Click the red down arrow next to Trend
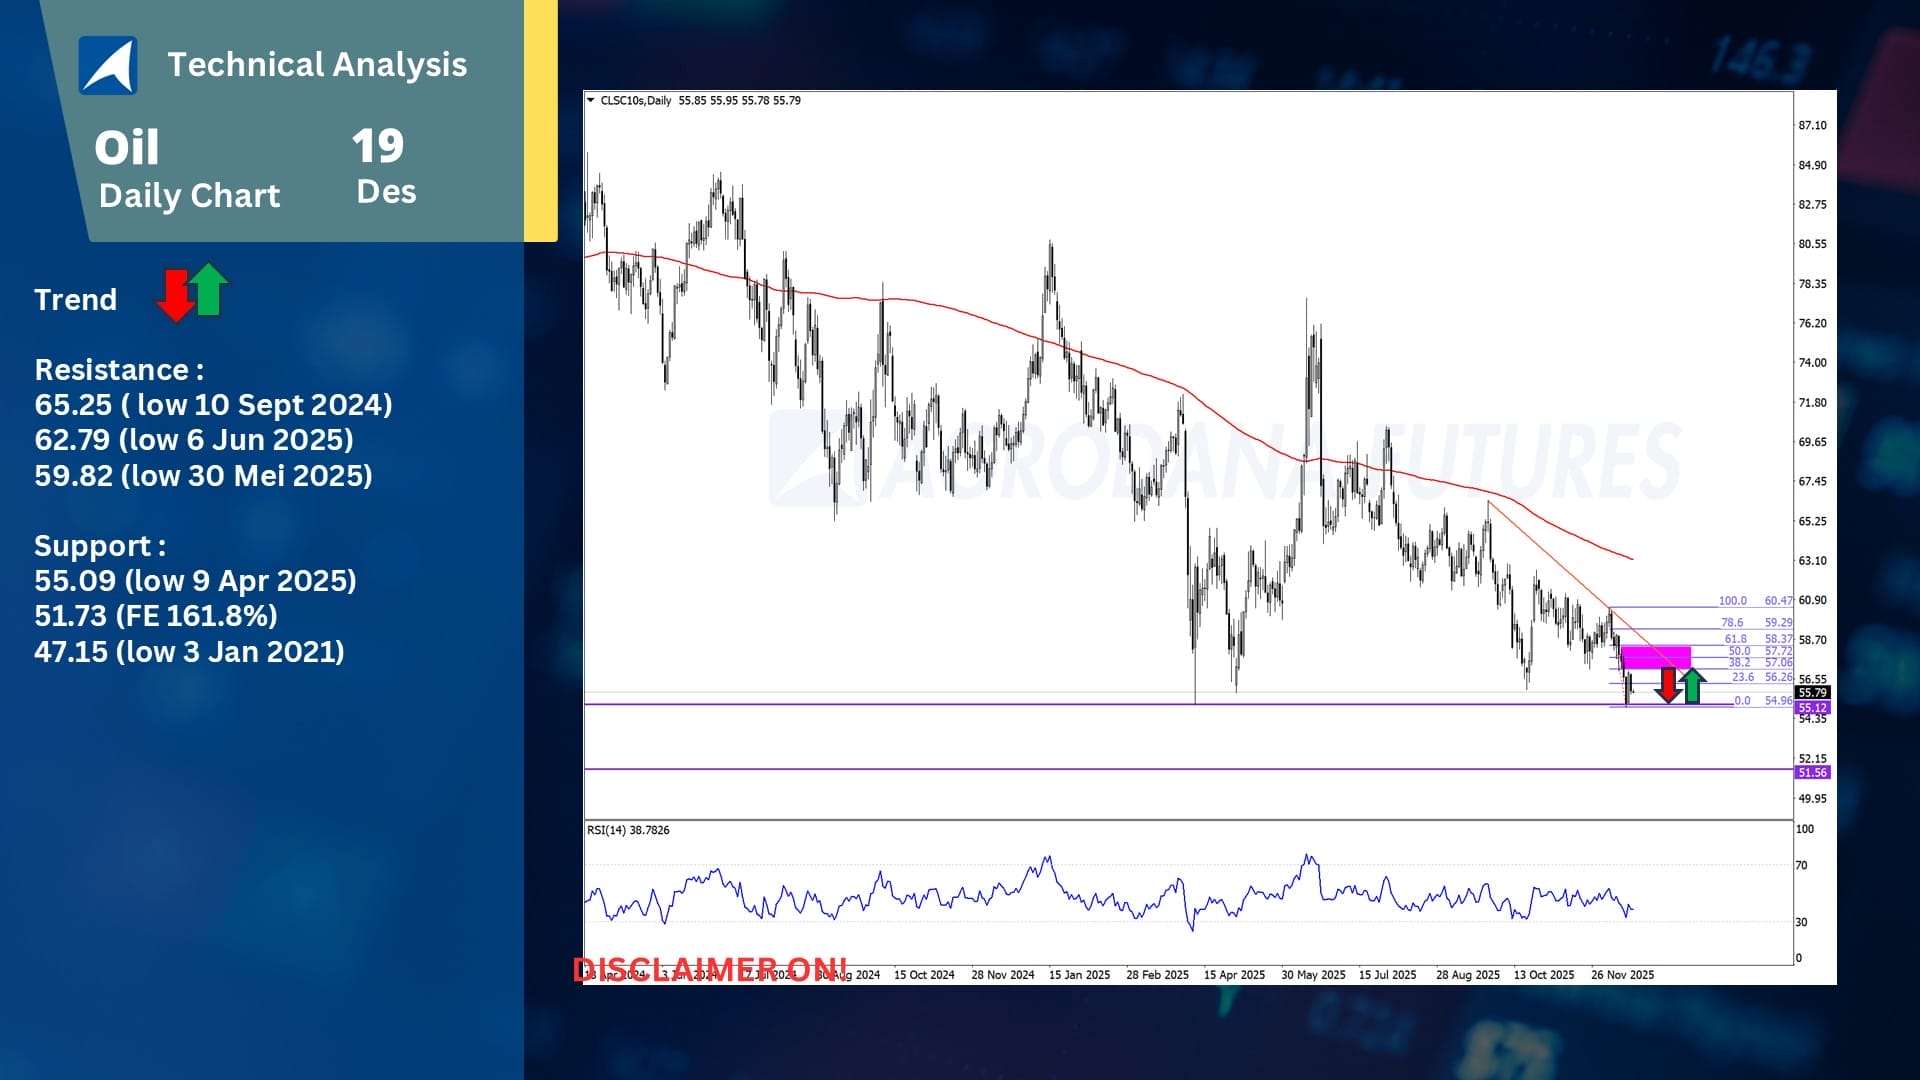The image size is (1920, 1080). [x=176, y=295]
